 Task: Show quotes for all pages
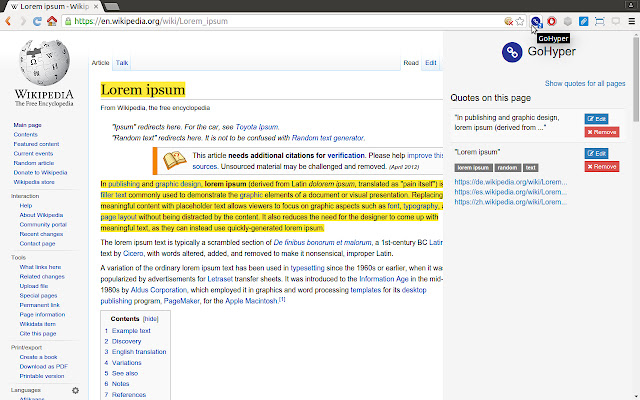[585, 84]
